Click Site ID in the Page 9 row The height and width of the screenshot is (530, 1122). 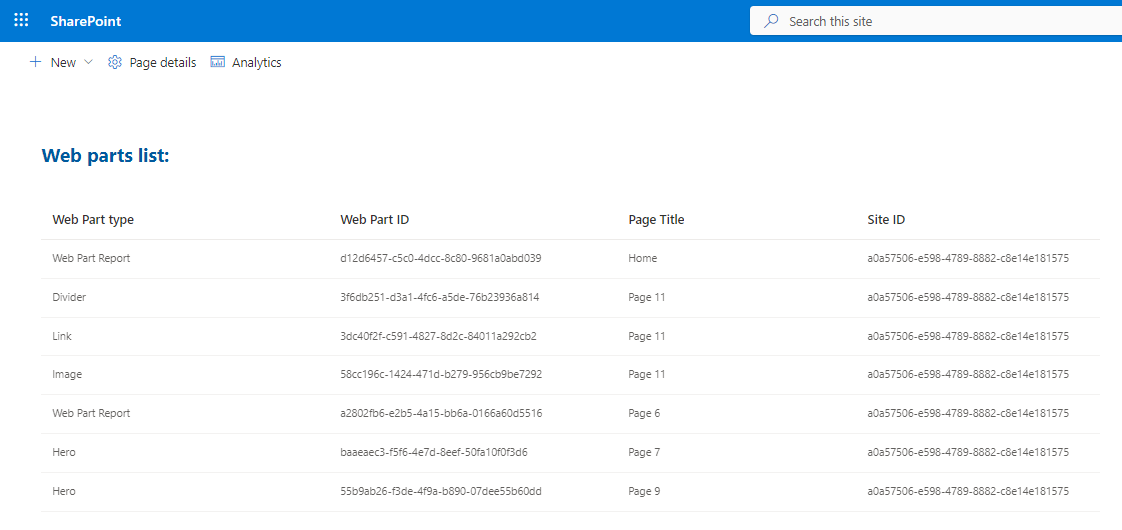[968, 491]
